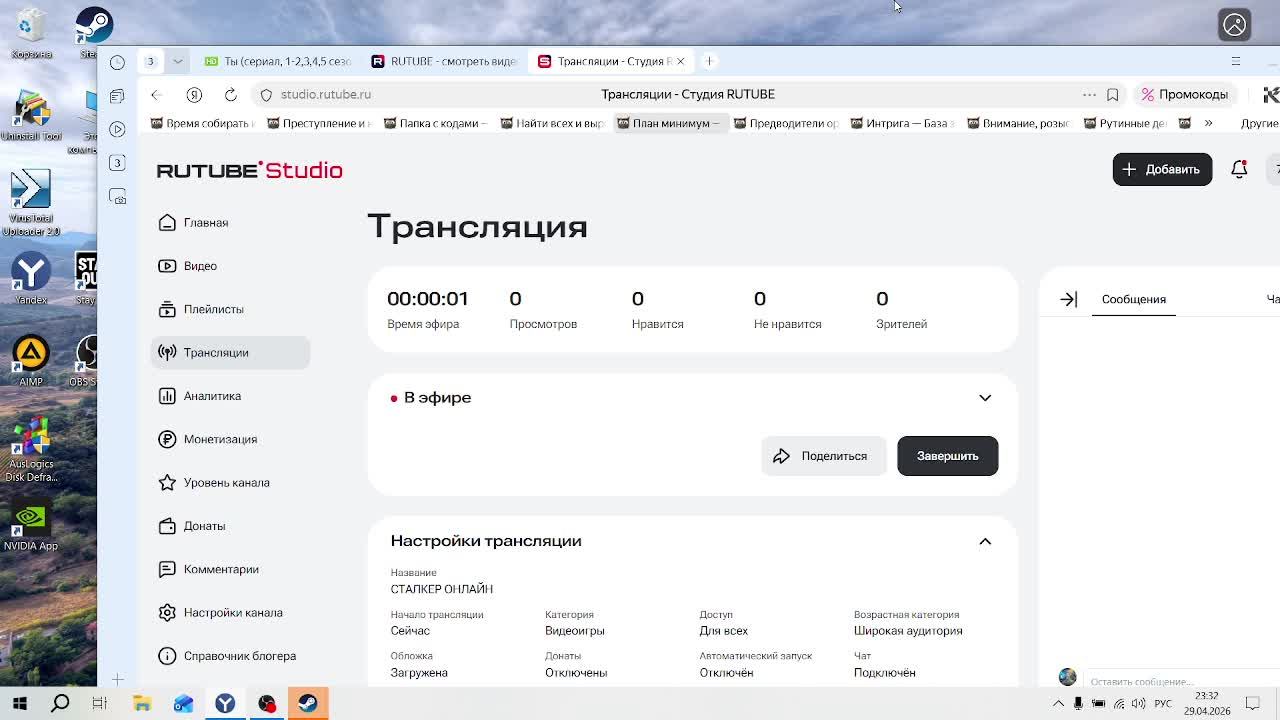Open the notifications bell
1280x720 pixels.
(1239, 170)
